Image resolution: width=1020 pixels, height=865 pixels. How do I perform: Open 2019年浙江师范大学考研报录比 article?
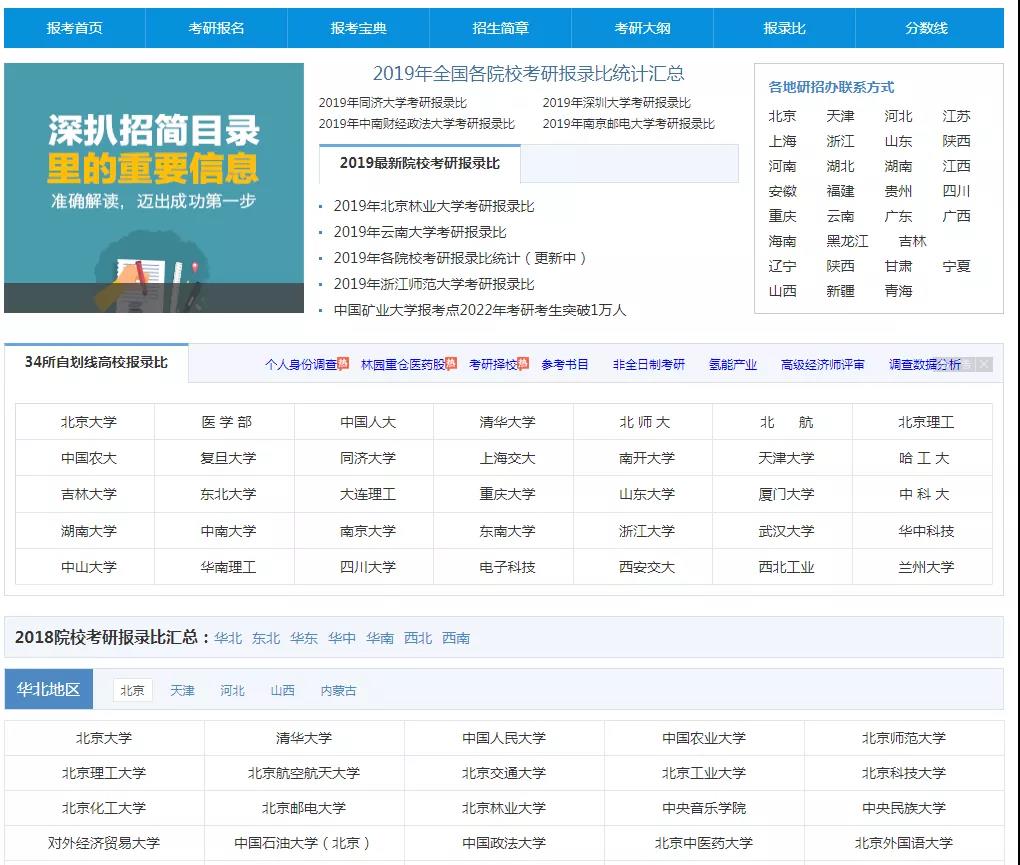click(x=434, y=284)
